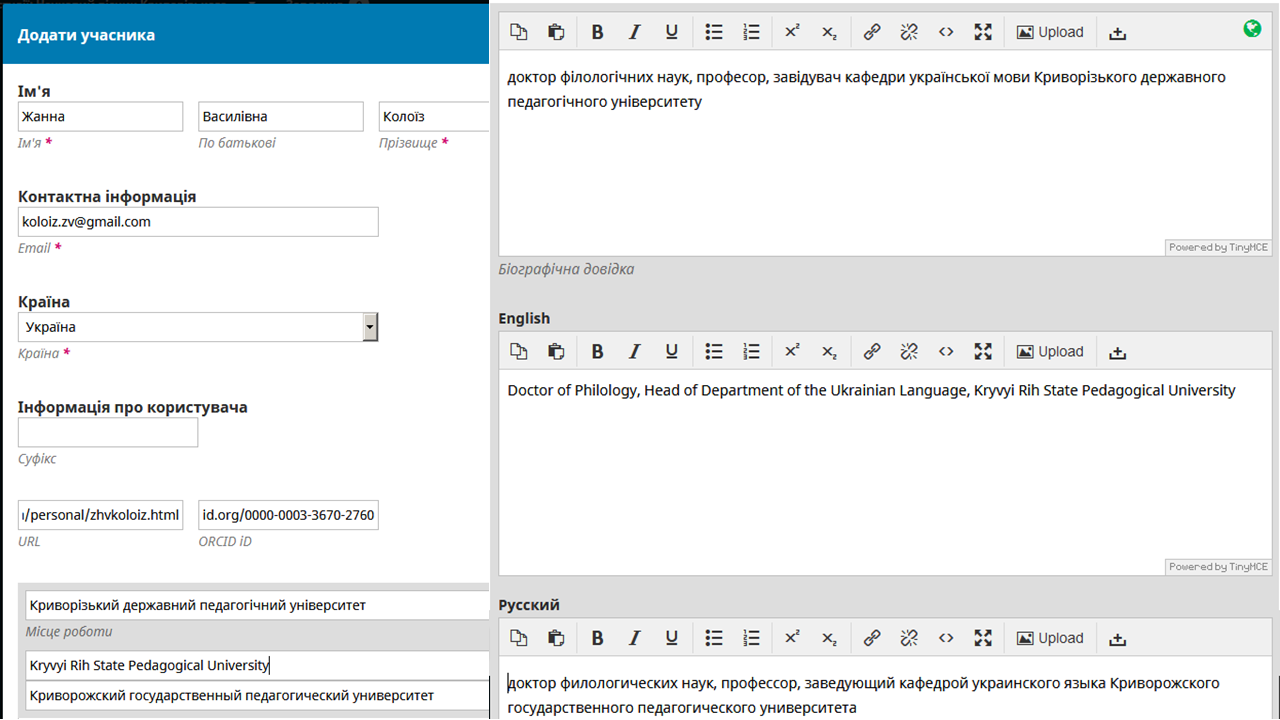Image resolution: width=1280 pixels, height=720 pixels.
Task: Insert link in the top biography editor
Action: click(872, 32)
